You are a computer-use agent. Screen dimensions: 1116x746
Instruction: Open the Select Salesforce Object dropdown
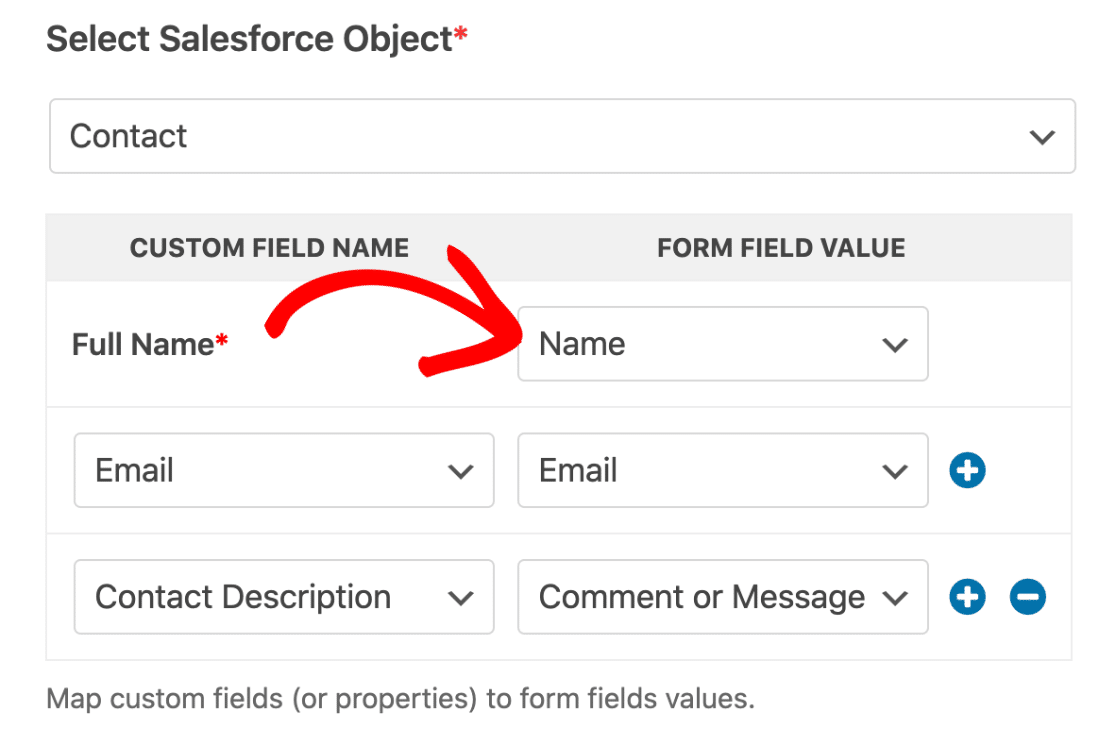560,136
